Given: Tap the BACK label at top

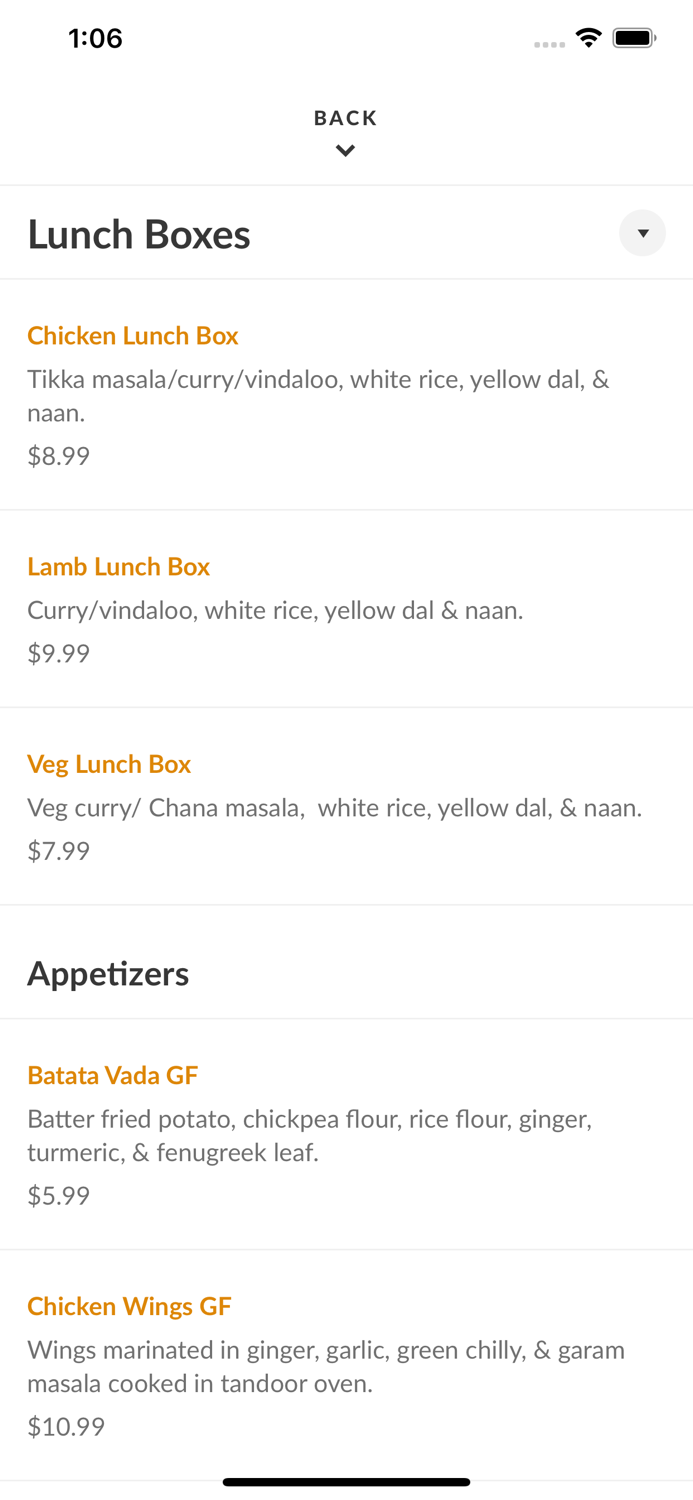Looking at the screenshot, I should [345, 118].
